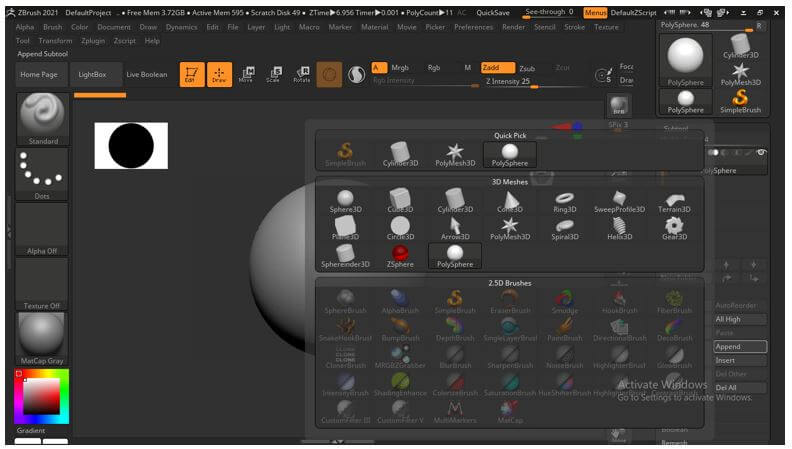Pick the Cone3D mesh

(x=510, y=202)
